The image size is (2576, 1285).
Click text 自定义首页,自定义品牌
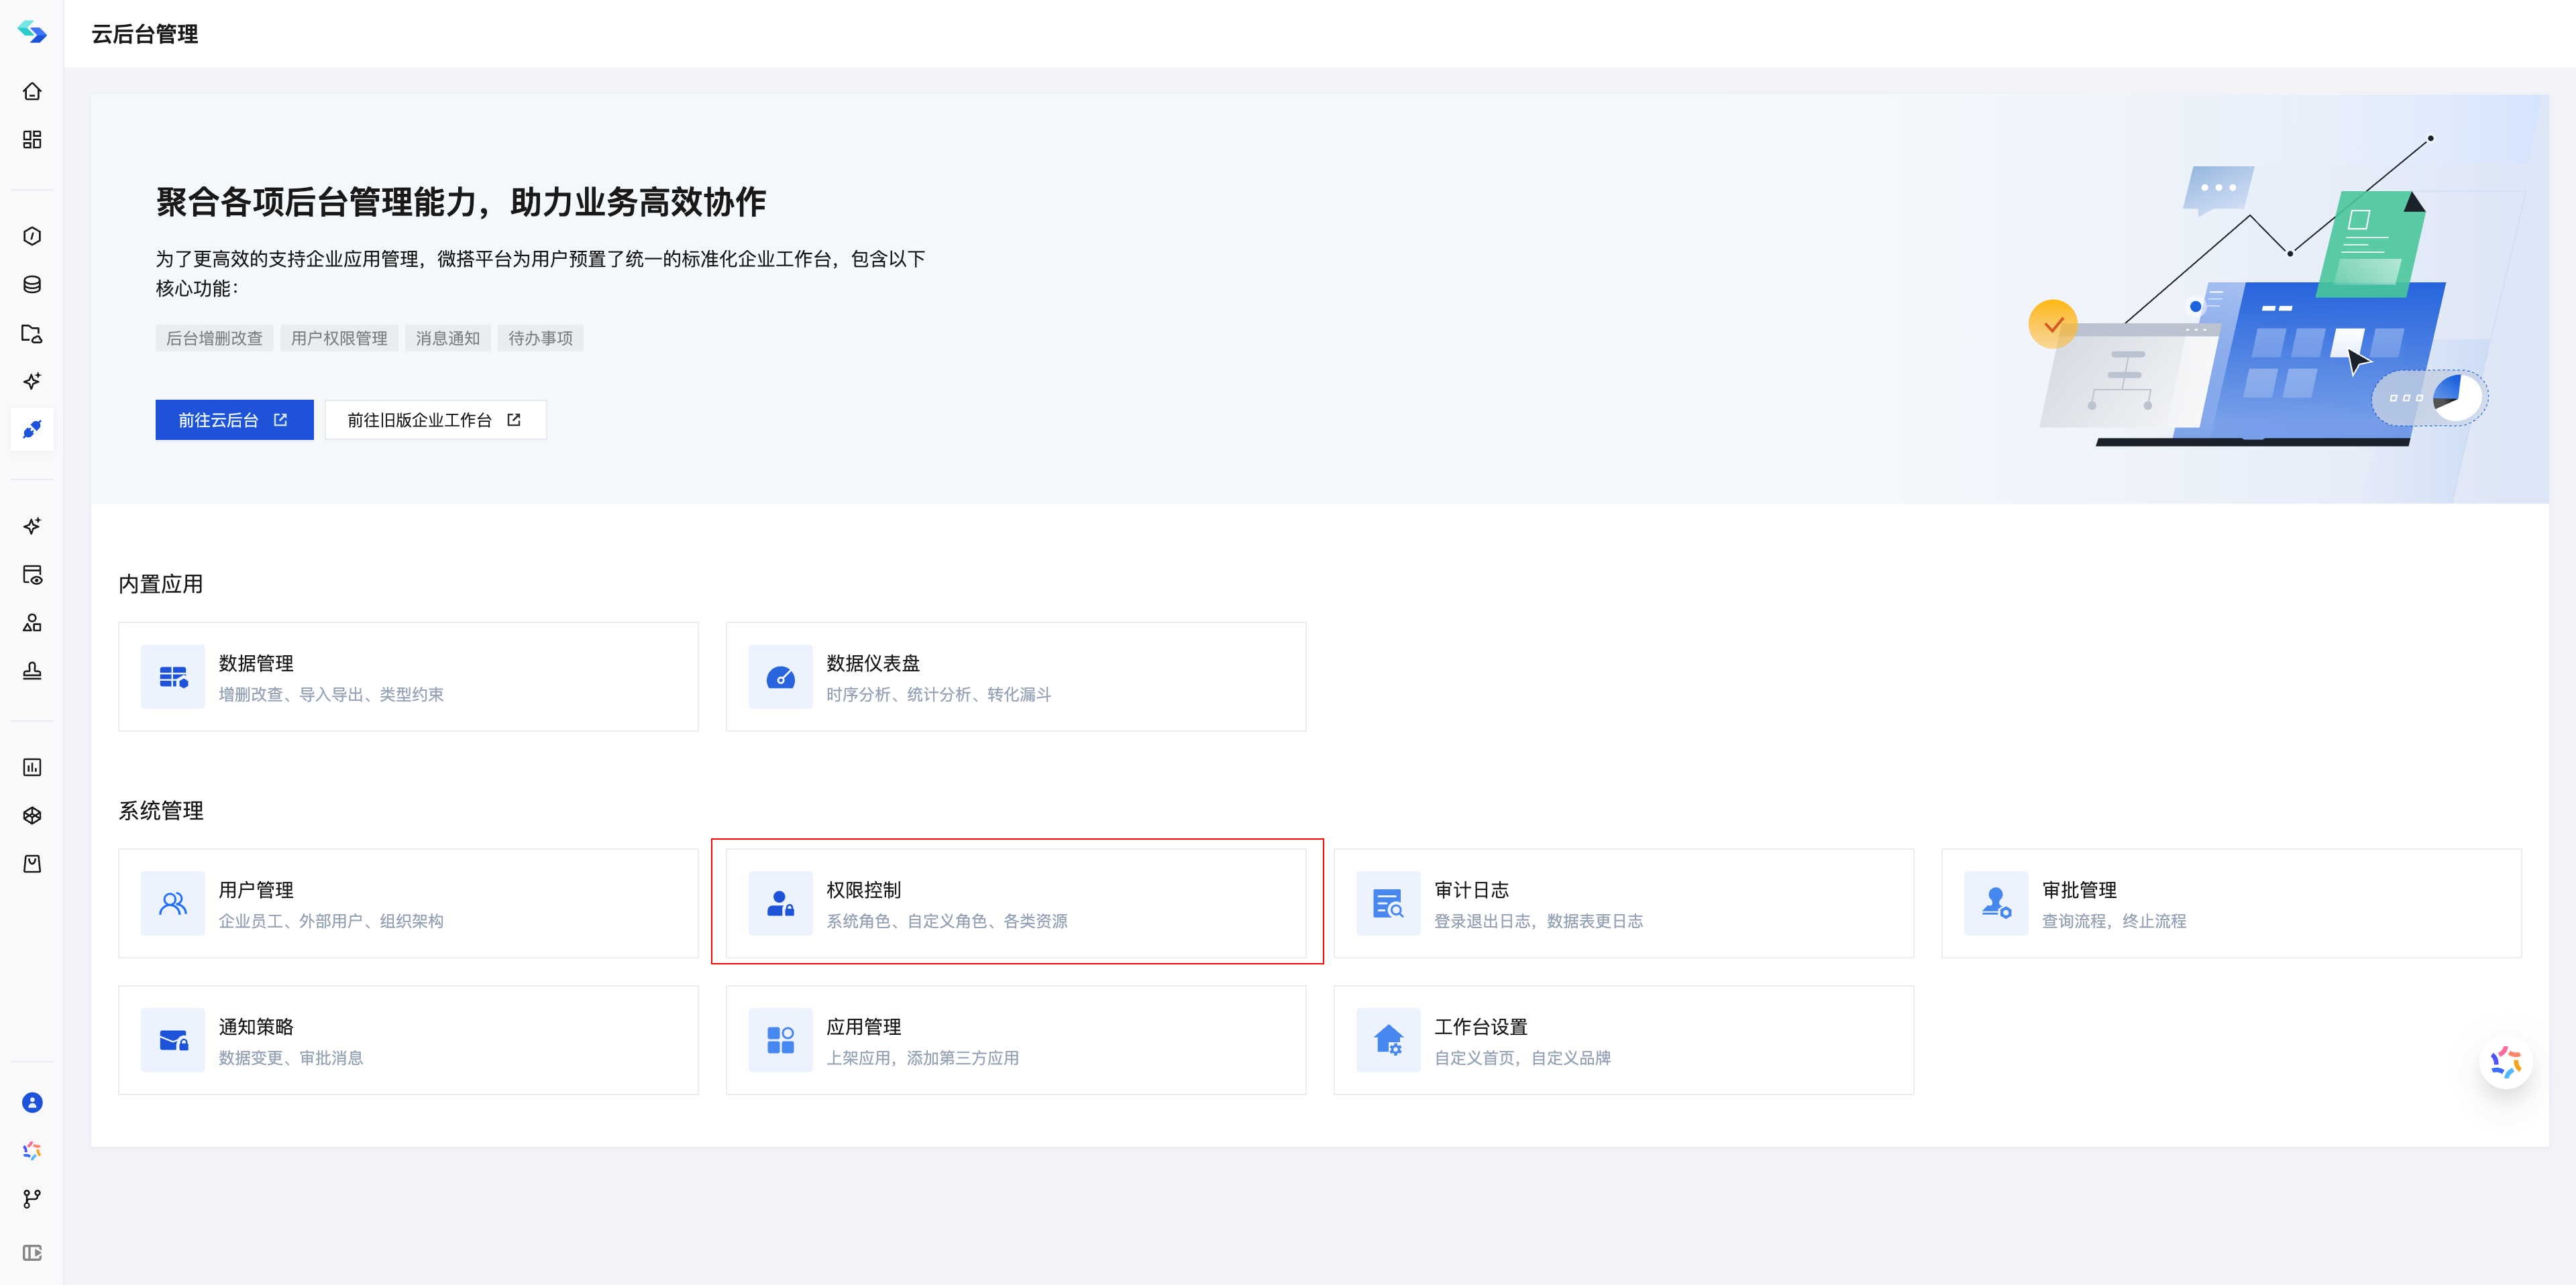1522,1058
